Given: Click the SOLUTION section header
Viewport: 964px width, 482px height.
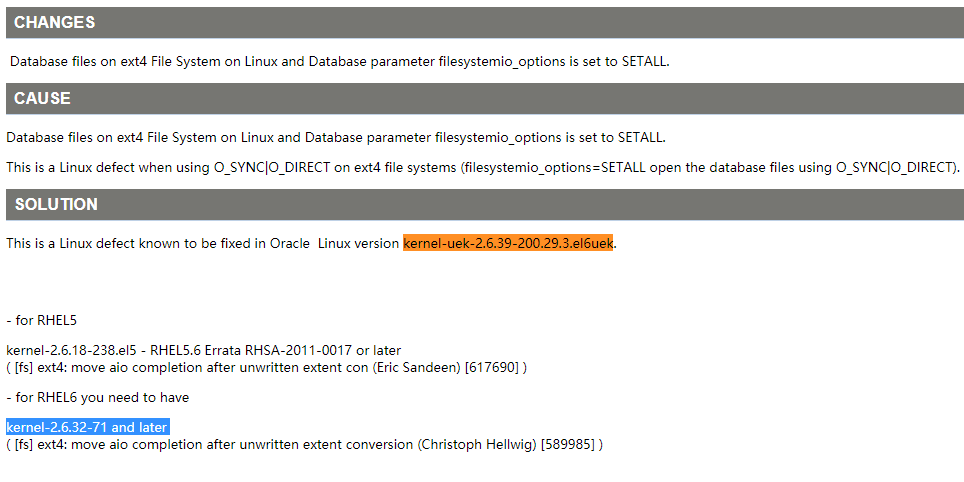Looking at the screenshot, I should pos(485,204).
